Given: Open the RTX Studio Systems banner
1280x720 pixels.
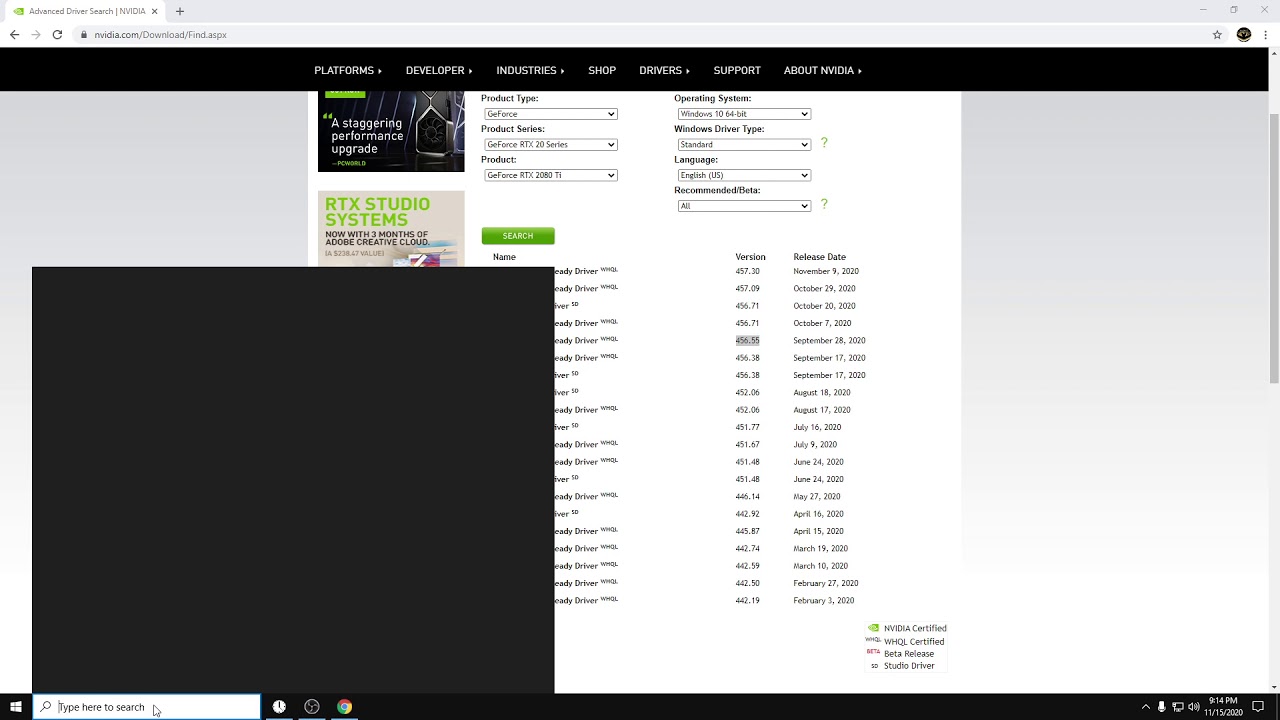Looking at the screenshot, I should tap(391, 229).
